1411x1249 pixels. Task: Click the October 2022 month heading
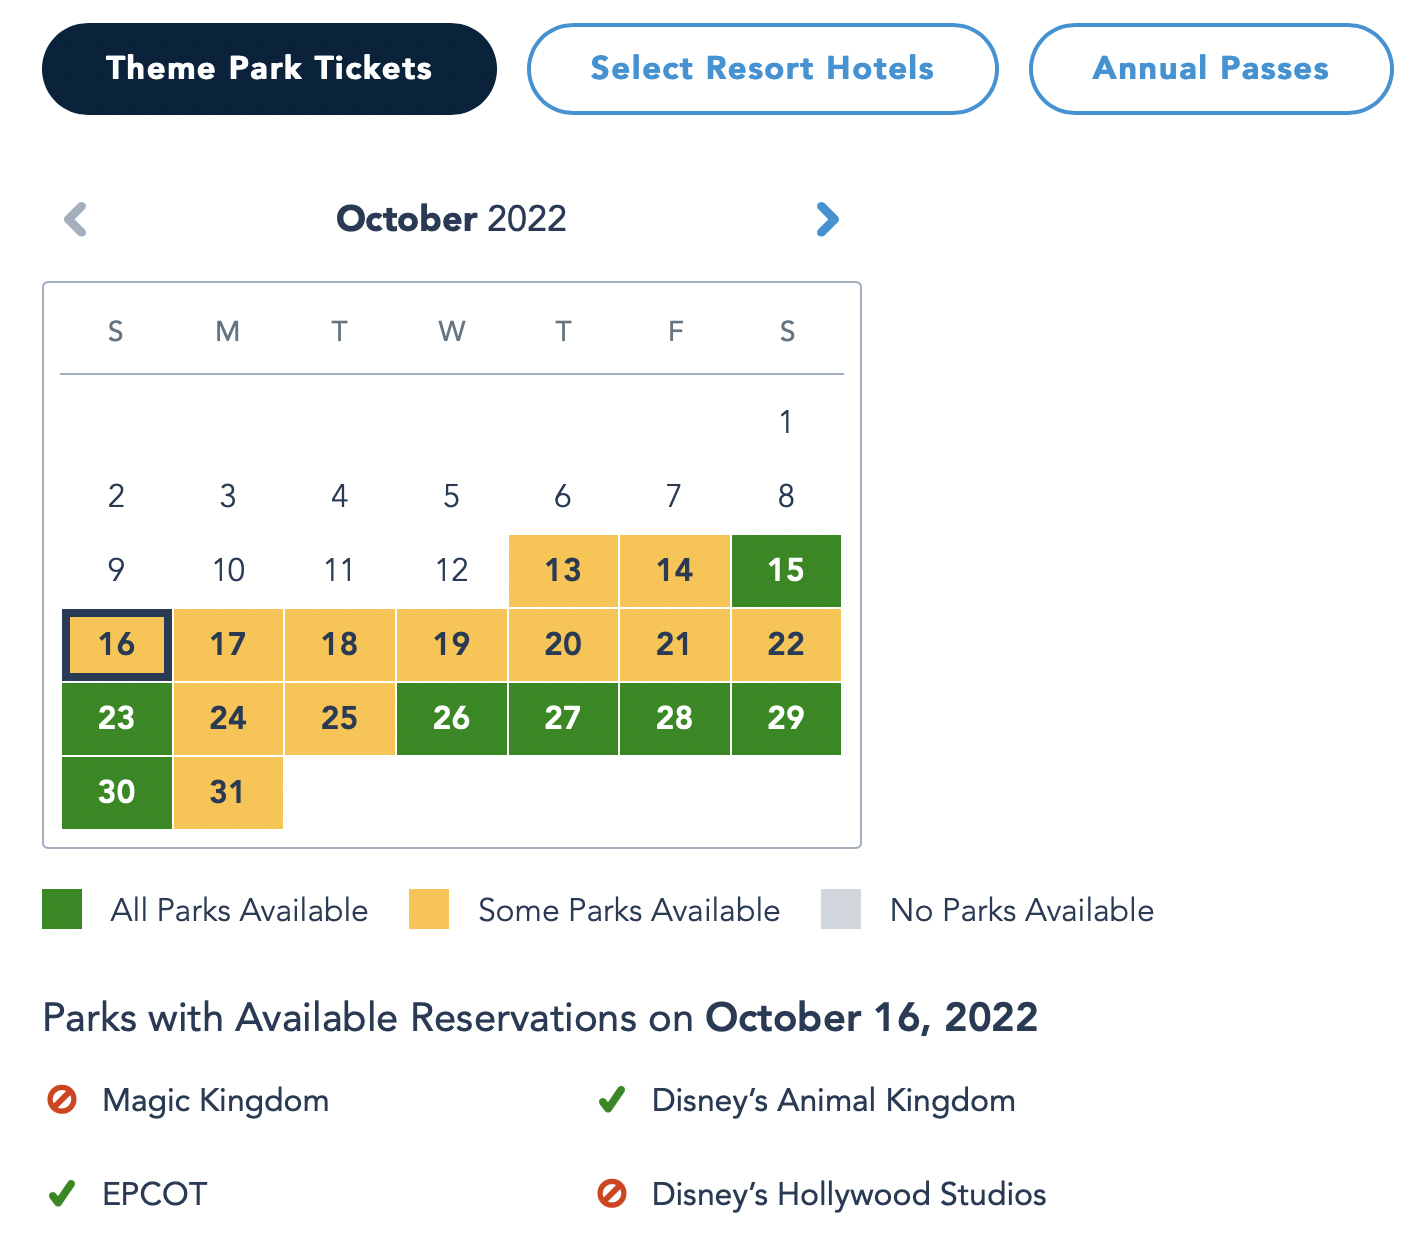(451, 219)
